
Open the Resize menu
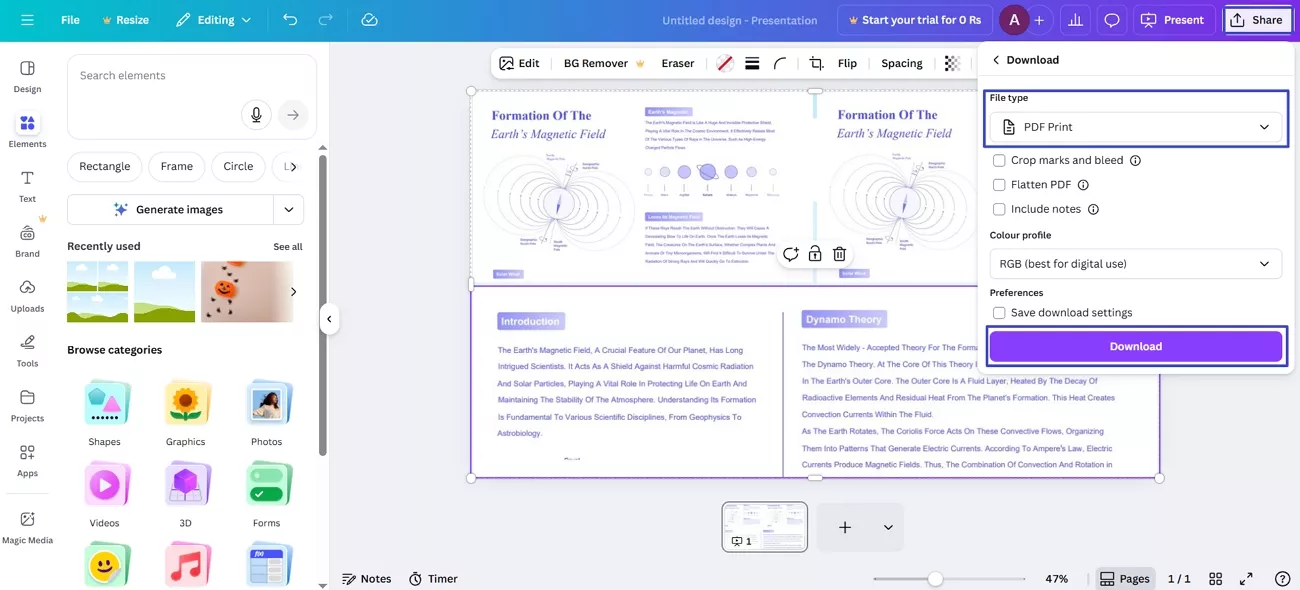tap(125, 20)
